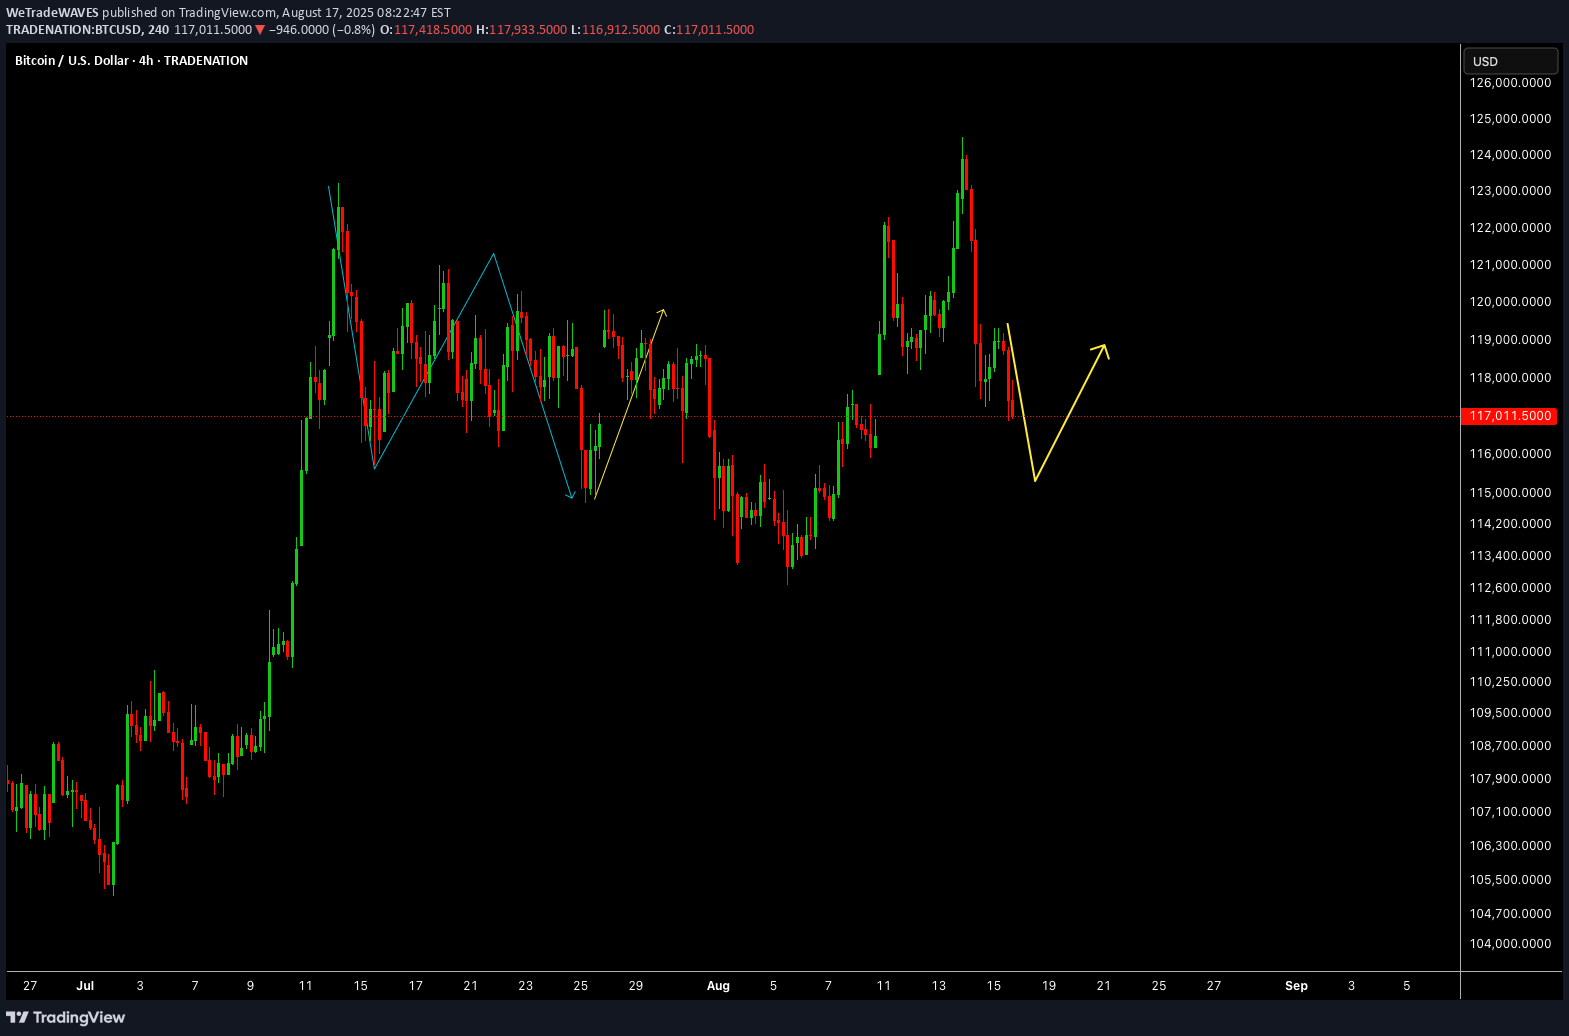Click the TradingView logo at the bottom

point(66,1017)
